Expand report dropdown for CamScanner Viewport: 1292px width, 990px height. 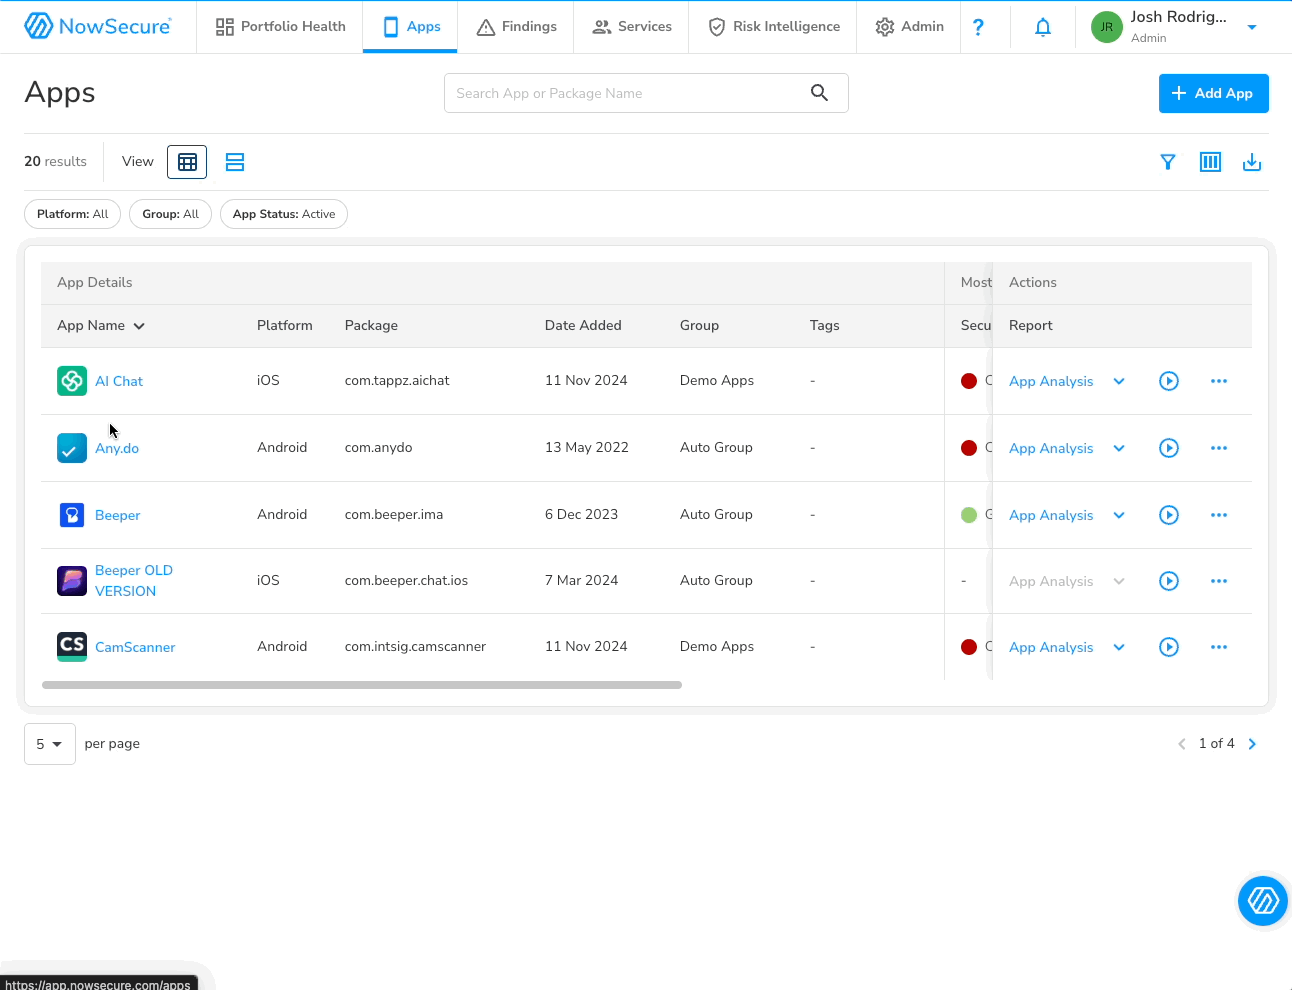point(1119,647)
